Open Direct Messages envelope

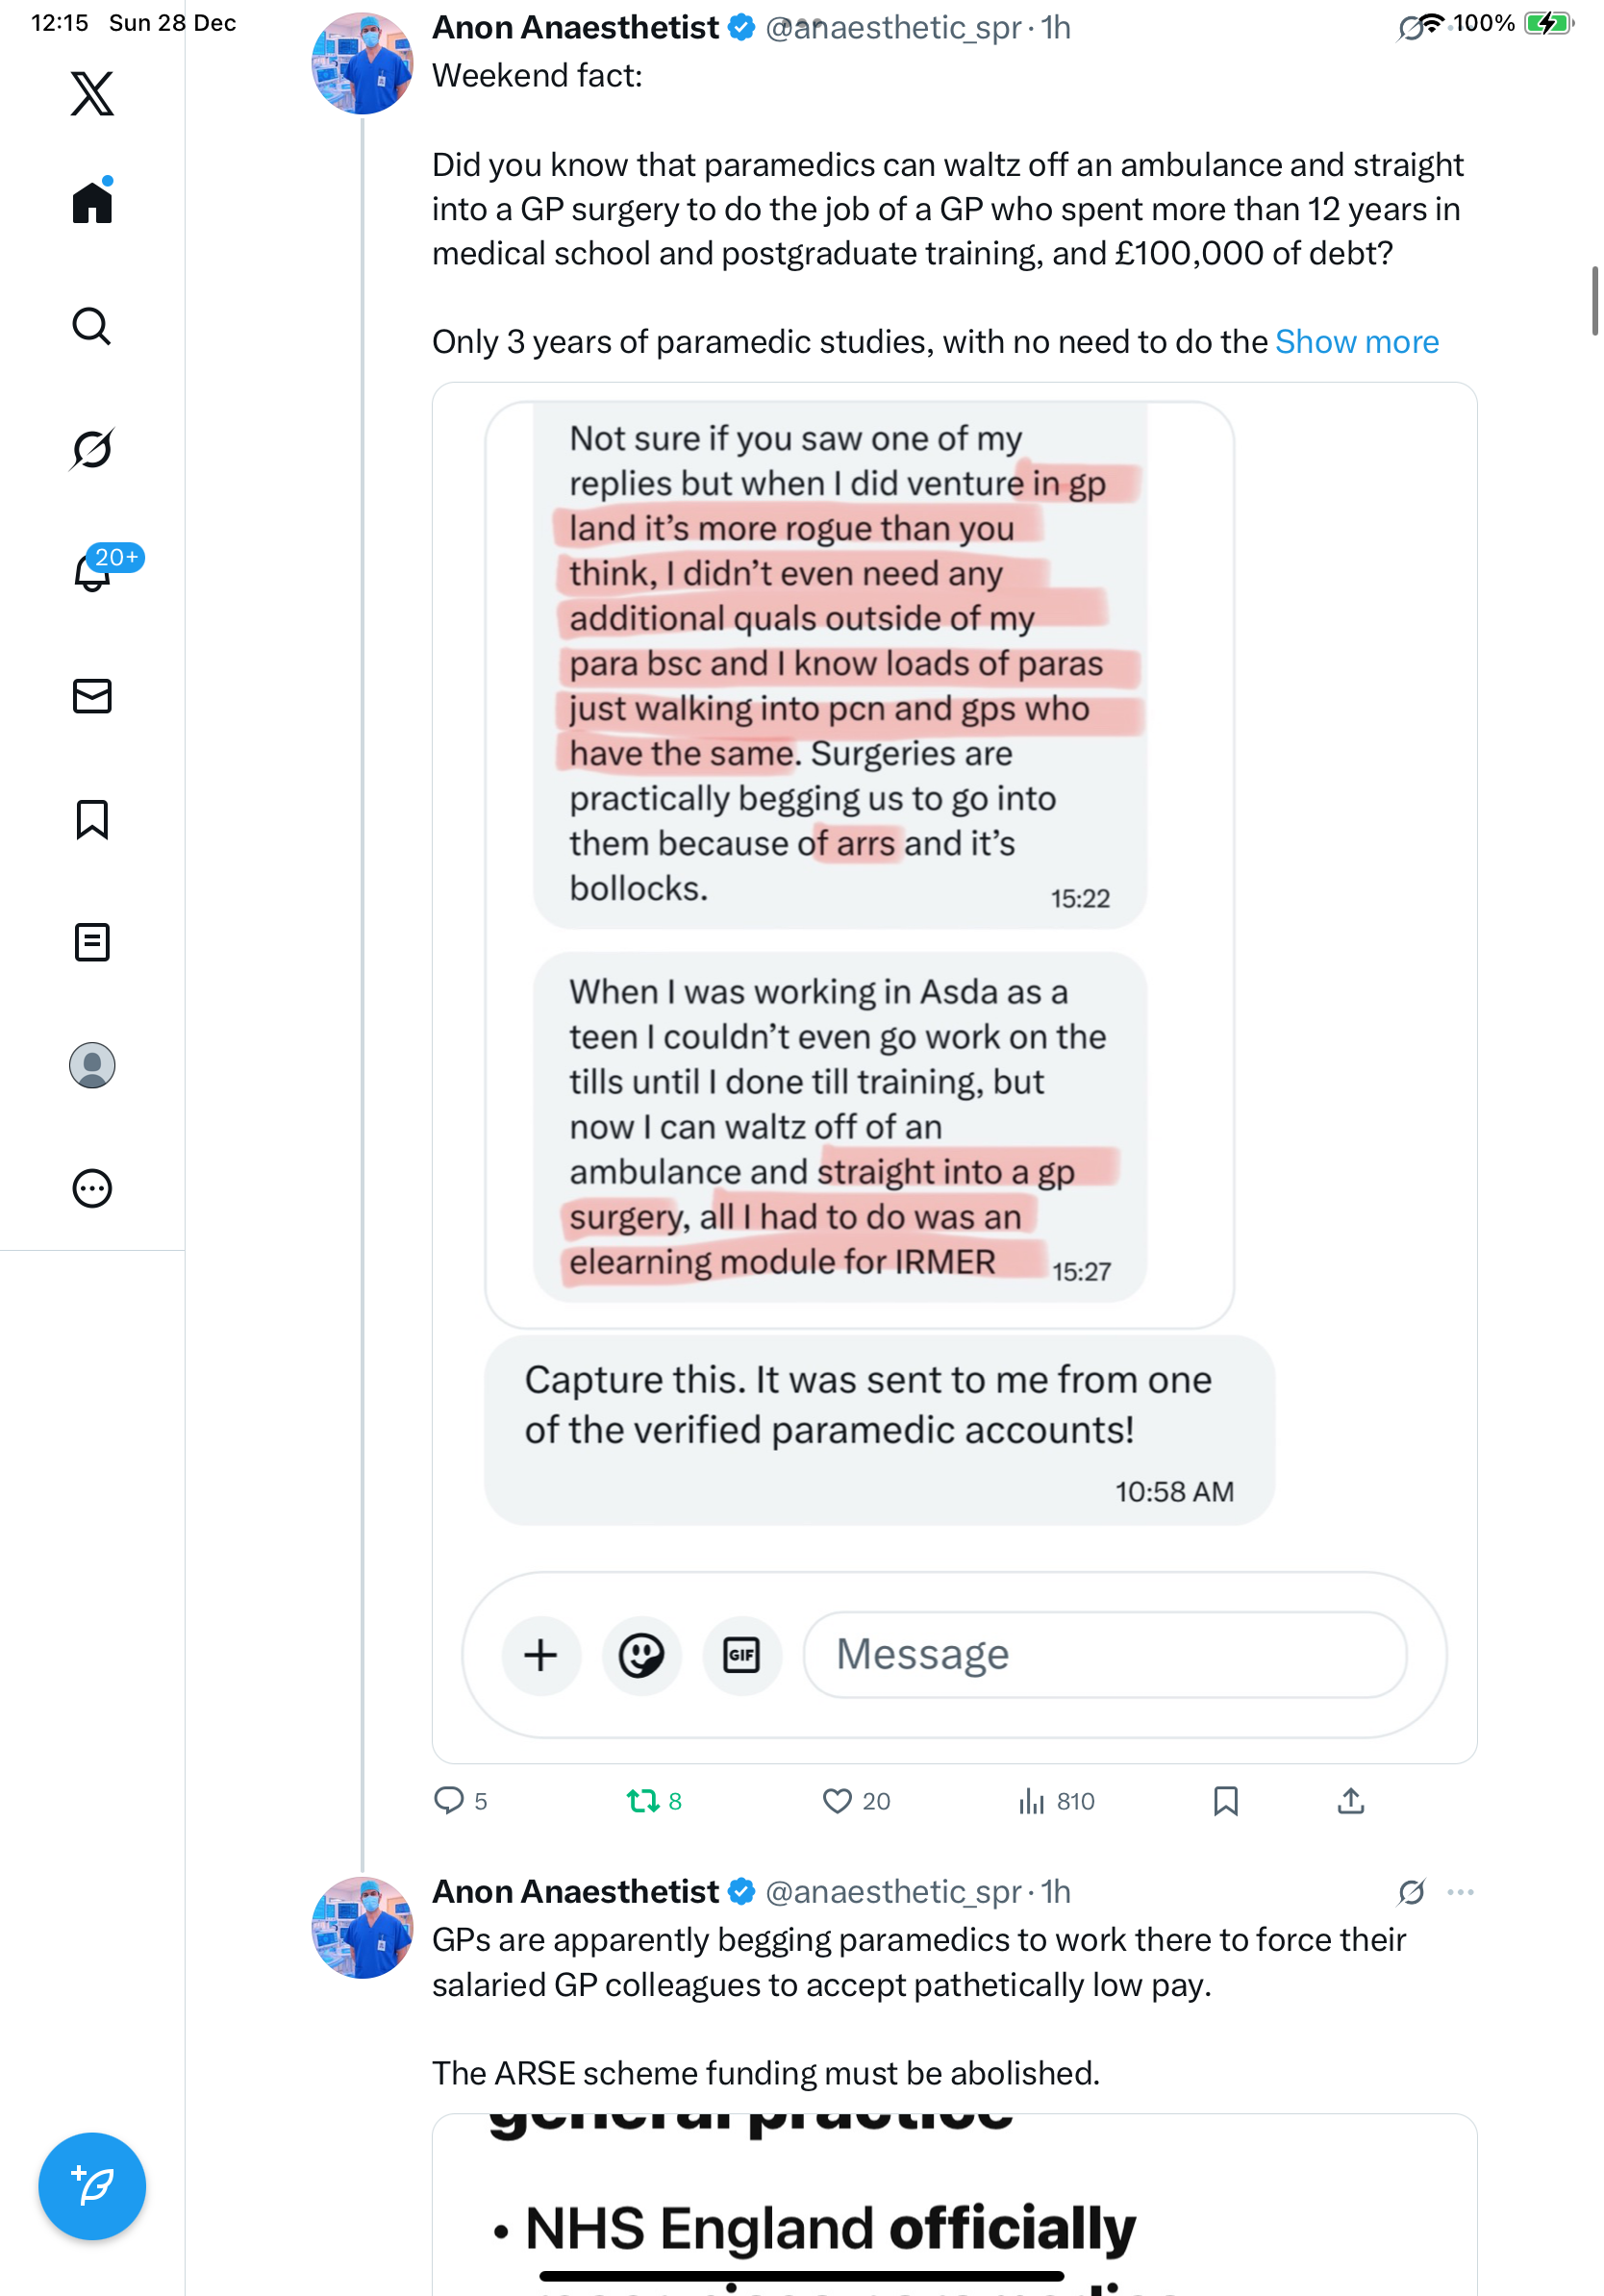92,696
